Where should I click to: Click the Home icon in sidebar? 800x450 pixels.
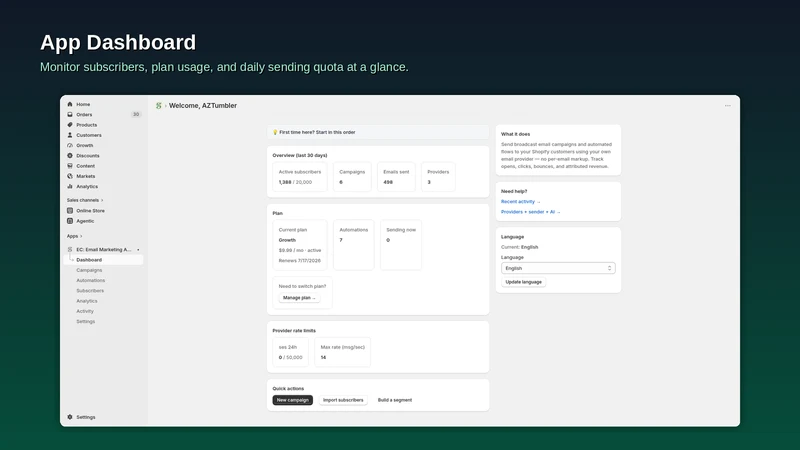[x=70, y=104]
